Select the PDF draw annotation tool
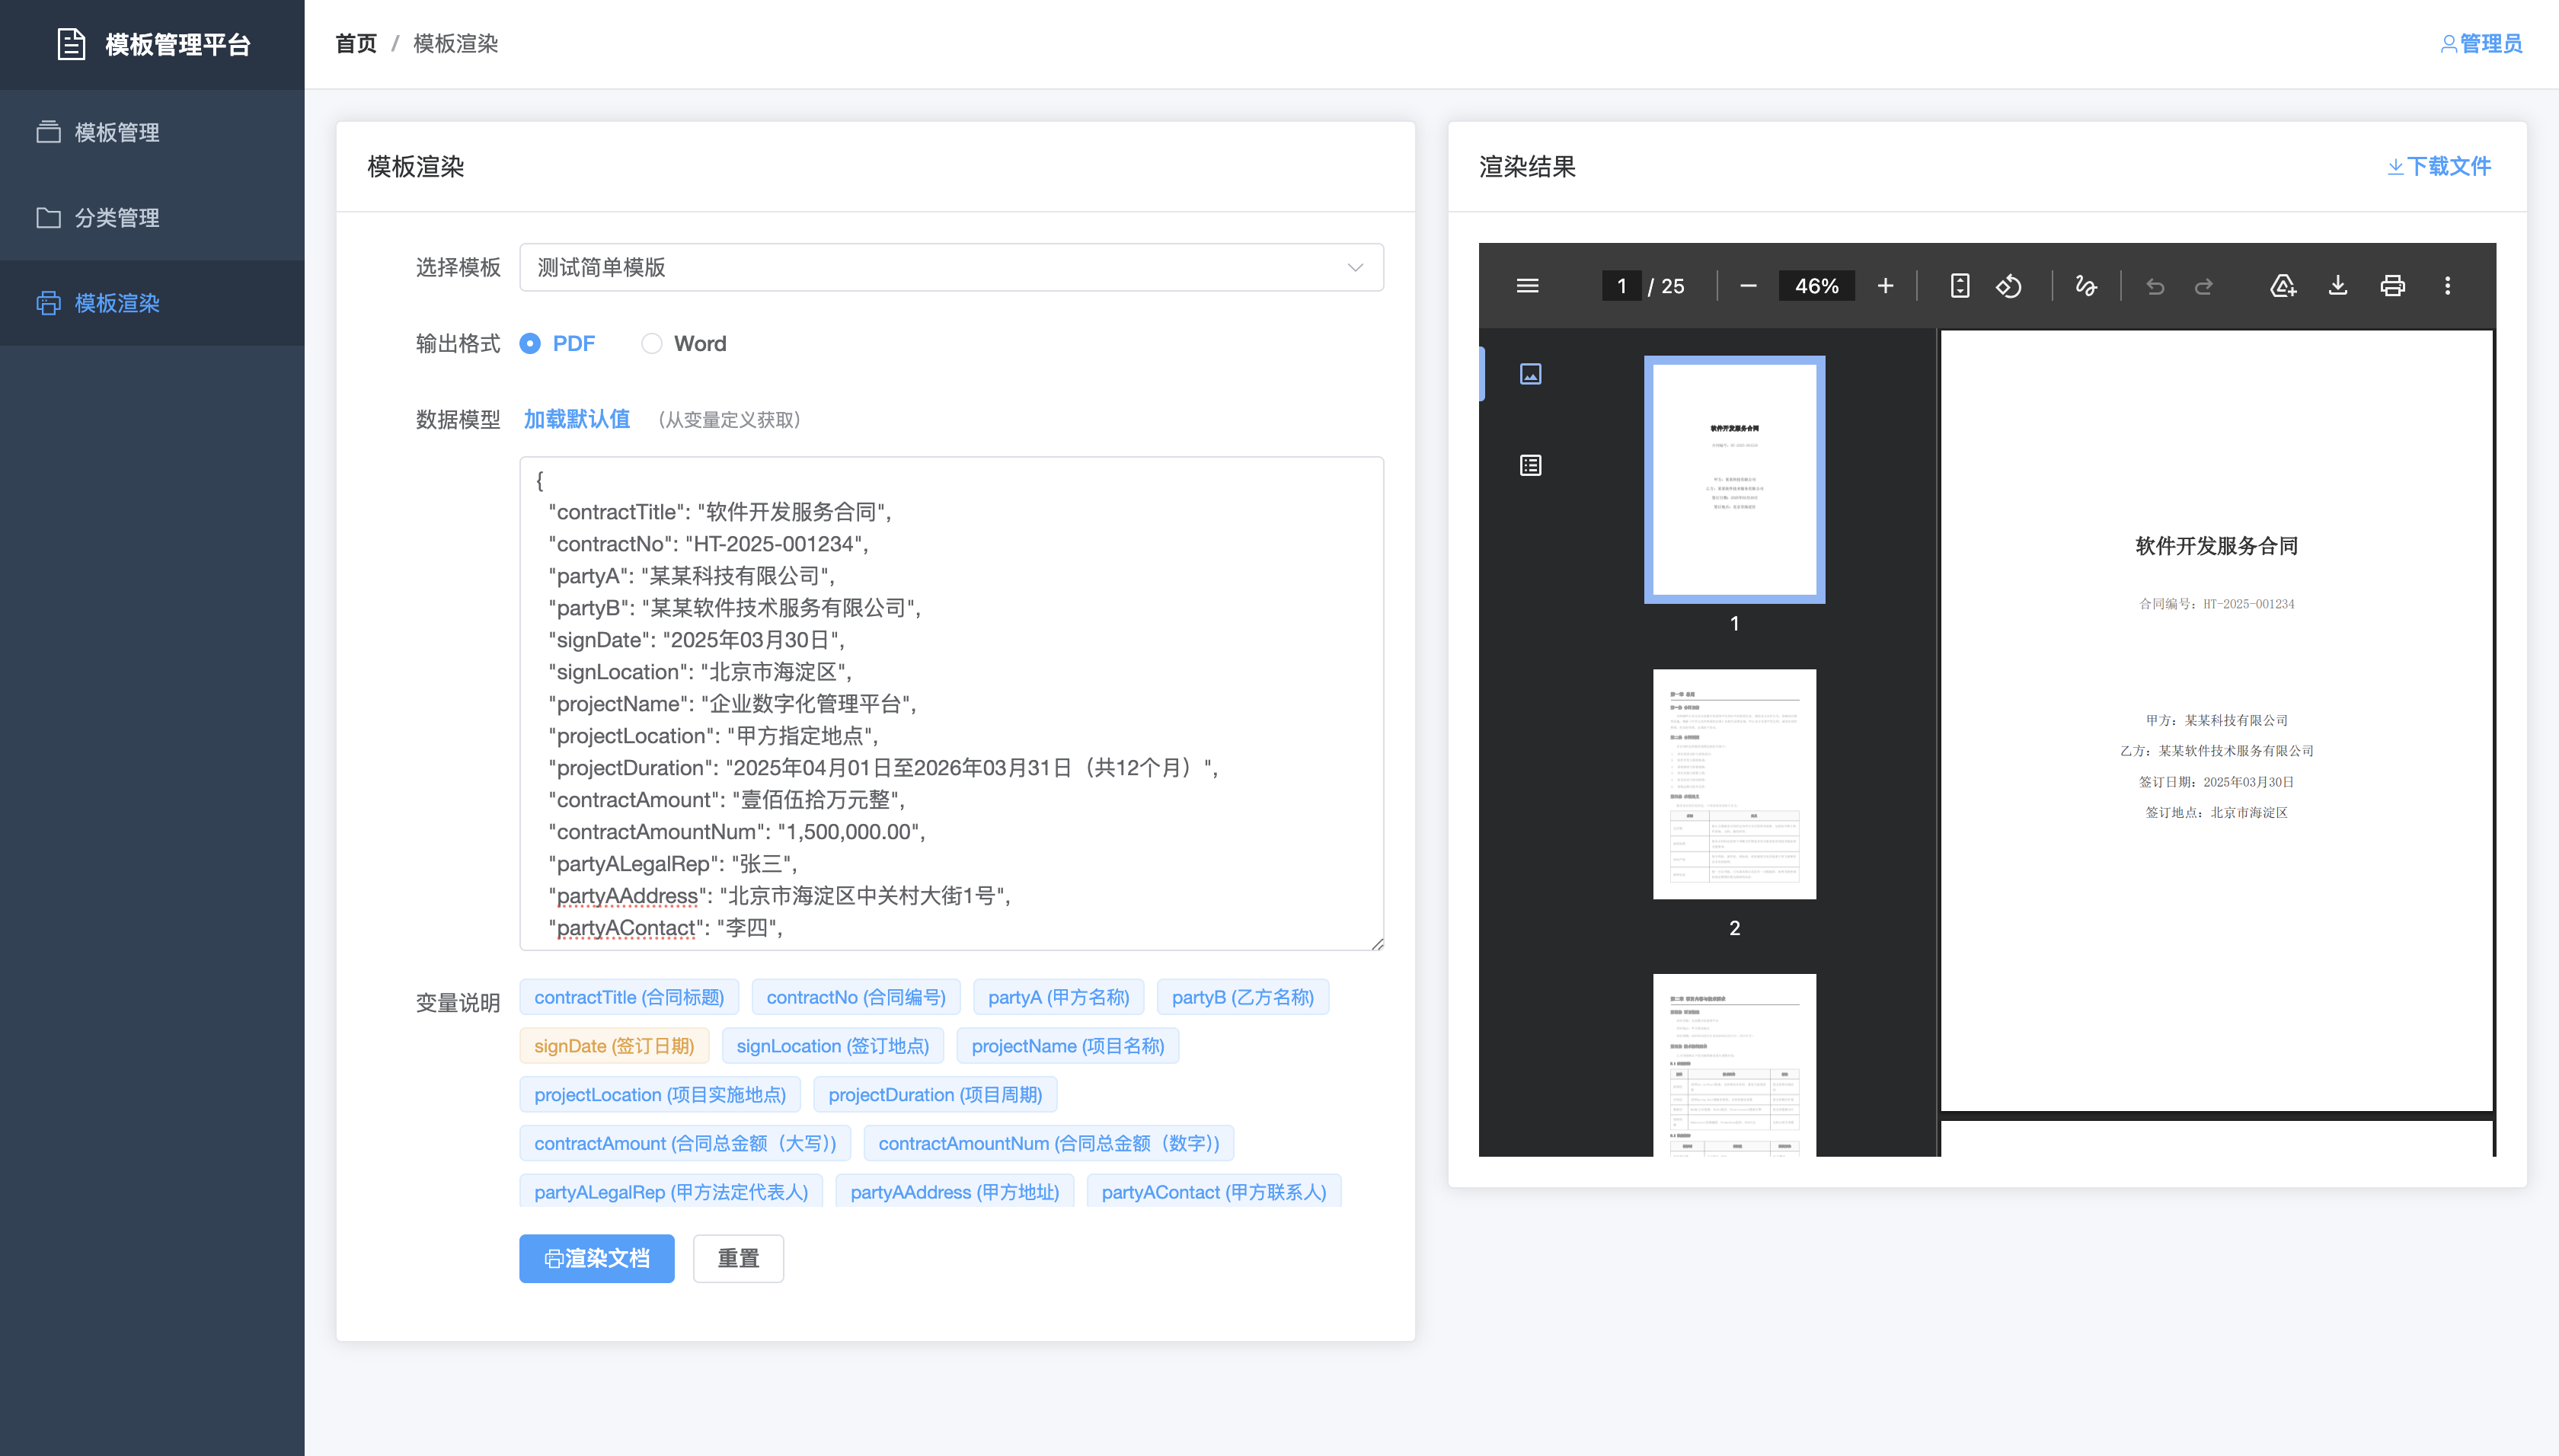The image size is (2559, 1456). 2086,286
